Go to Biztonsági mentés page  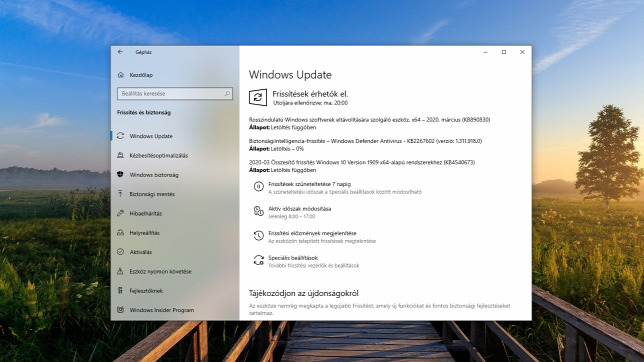[152, 194]
